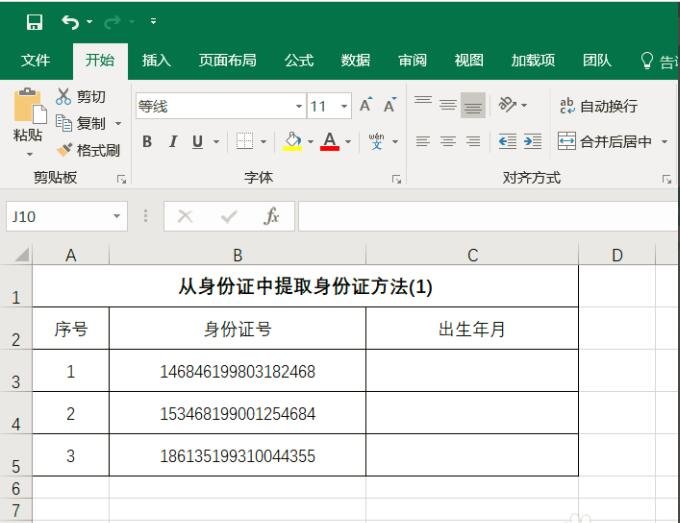The image size is (680, 523).
Task: Open Customize Quick Access Toolbar dropdown
Action: [x=153, y=21]
